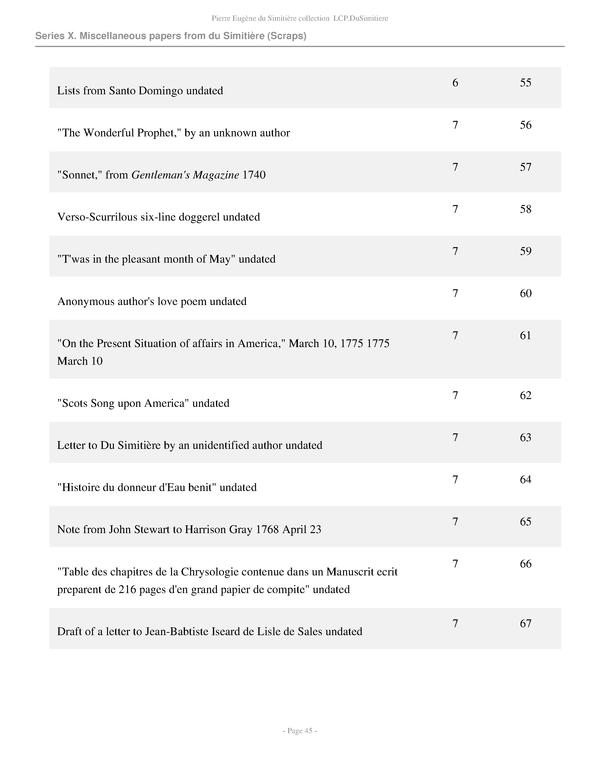This screenshot has height=776, width=600.
Task: Click the "Lists from Santo Domingo undated" entry
Action: 140,91
